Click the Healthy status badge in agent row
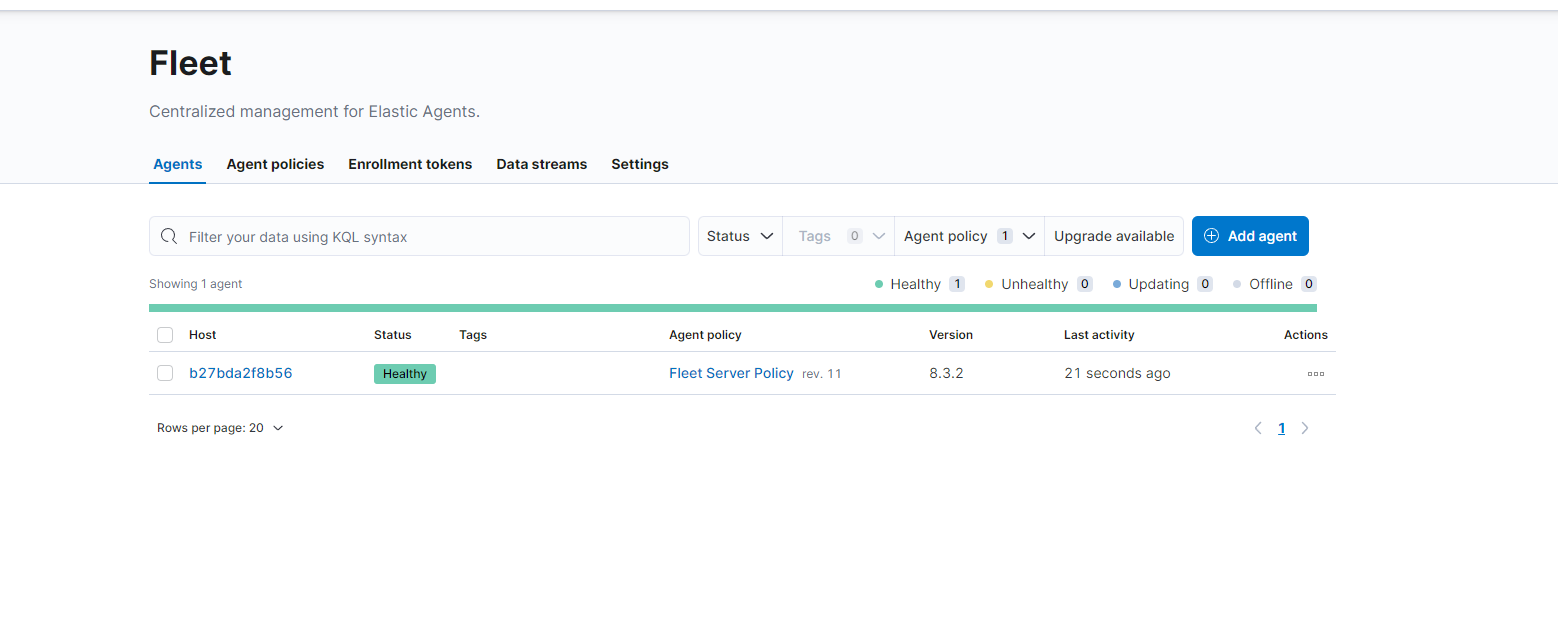Image resolution: width=1558 pixels, height=619 pixels. 405,374
